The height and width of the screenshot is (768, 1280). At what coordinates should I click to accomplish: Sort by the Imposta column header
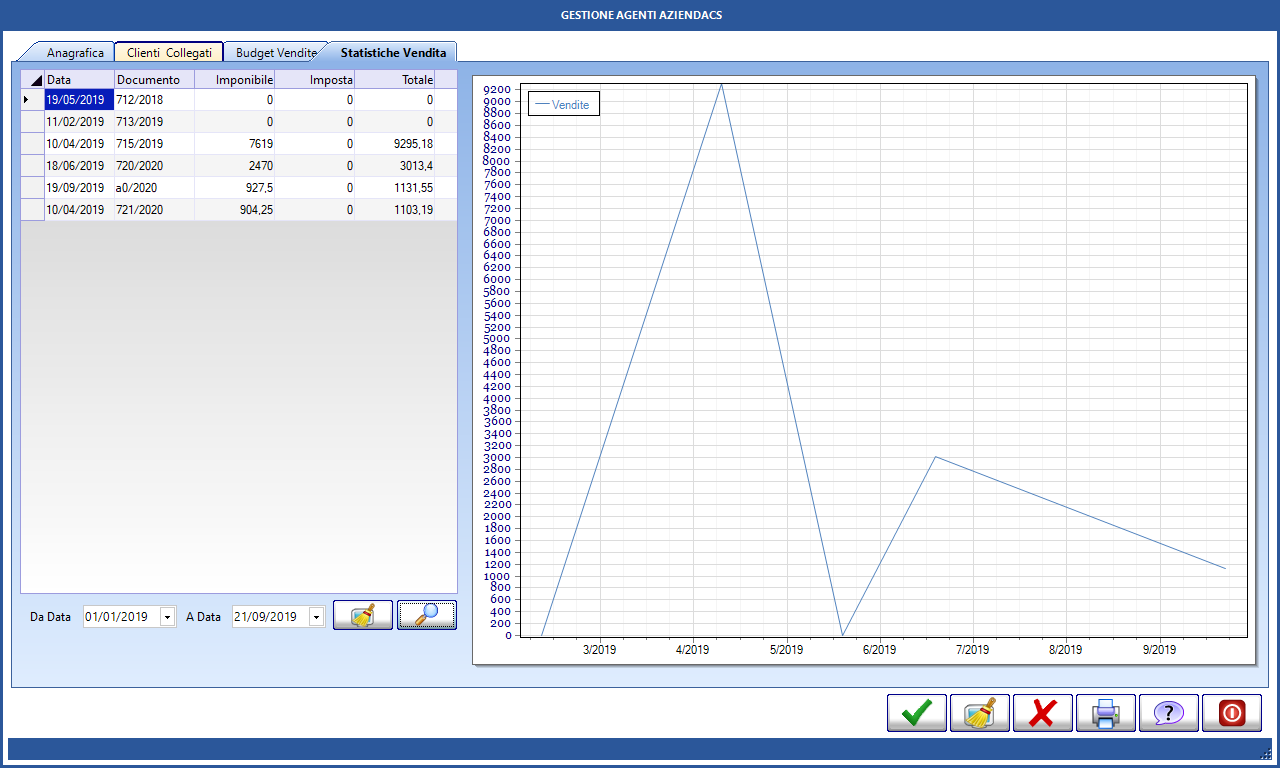[314, 80]
